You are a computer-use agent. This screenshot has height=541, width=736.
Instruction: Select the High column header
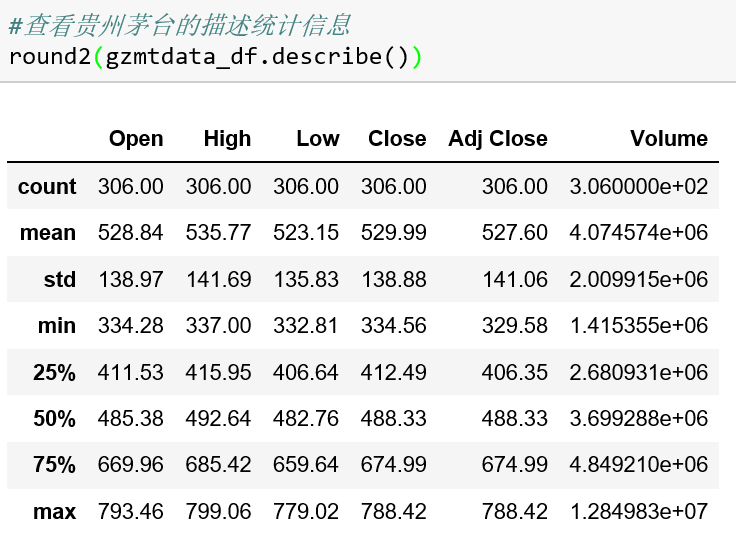click(227, 138)
